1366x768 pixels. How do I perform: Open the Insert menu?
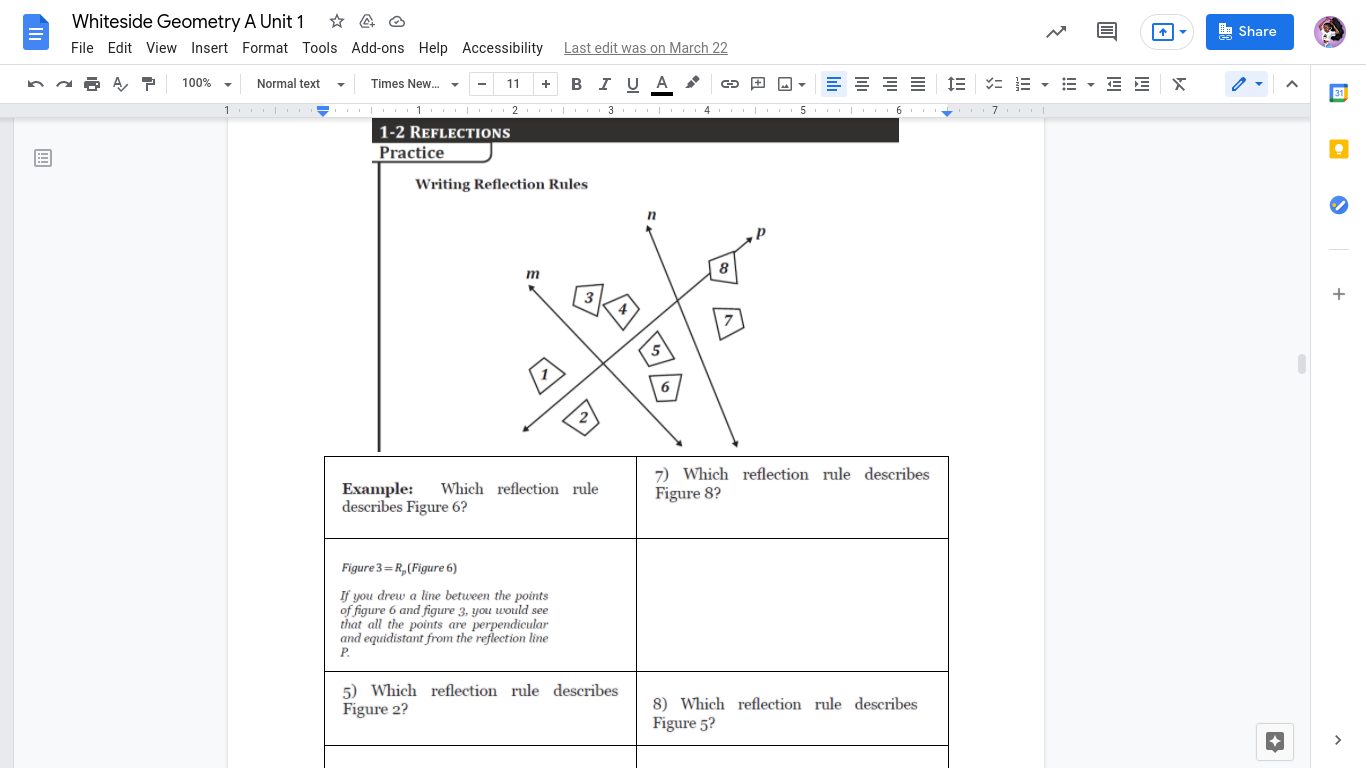pos(210,48)
